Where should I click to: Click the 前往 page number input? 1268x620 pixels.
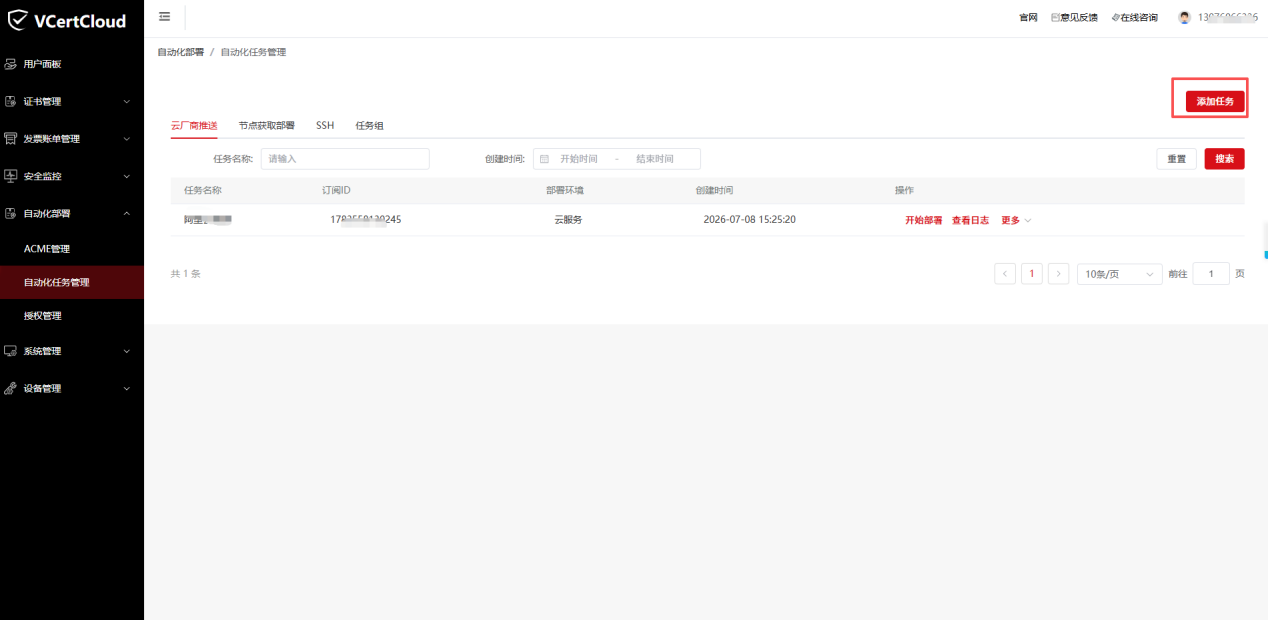click(1211, 274)
